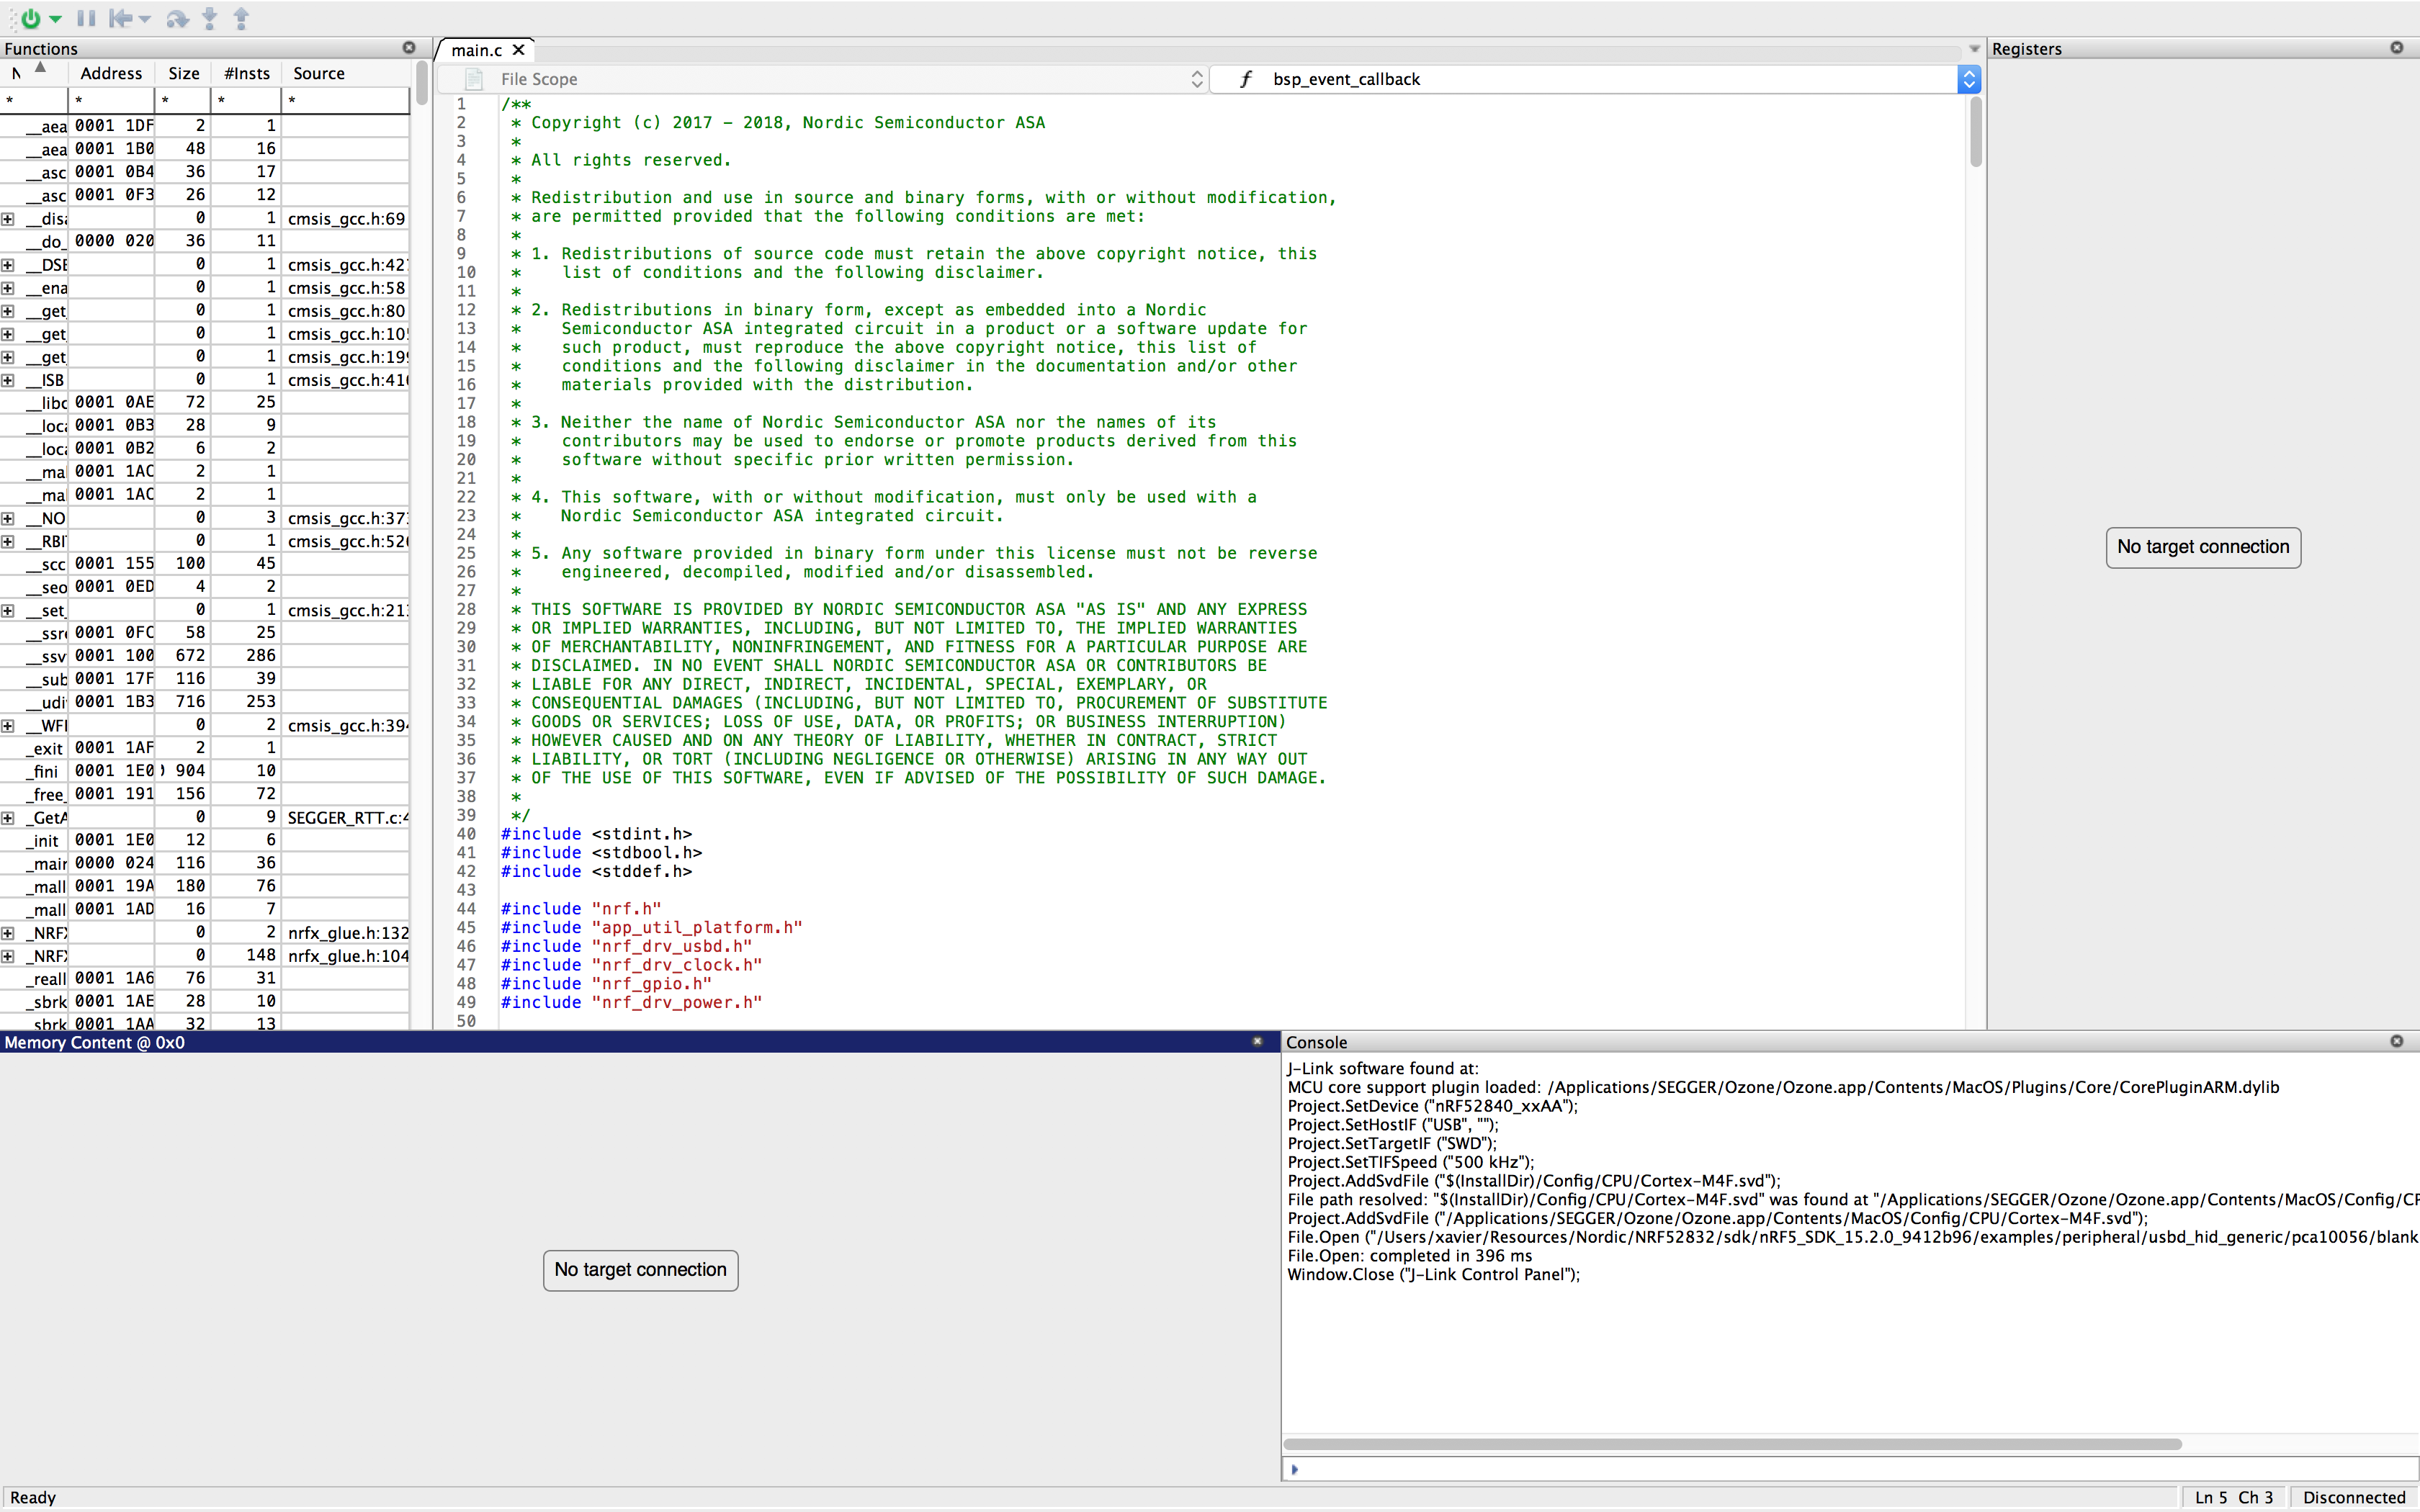Click the pause (halt) program icon

point(87,18)
